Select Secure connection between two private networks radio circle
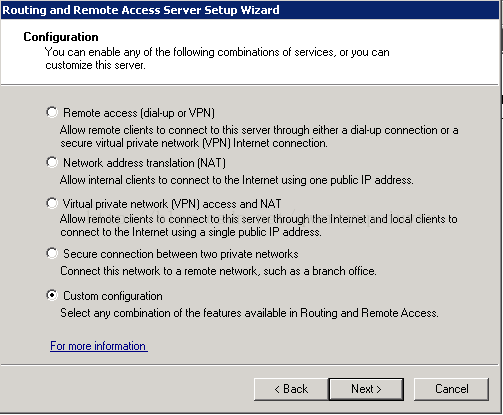 [52, 253]
